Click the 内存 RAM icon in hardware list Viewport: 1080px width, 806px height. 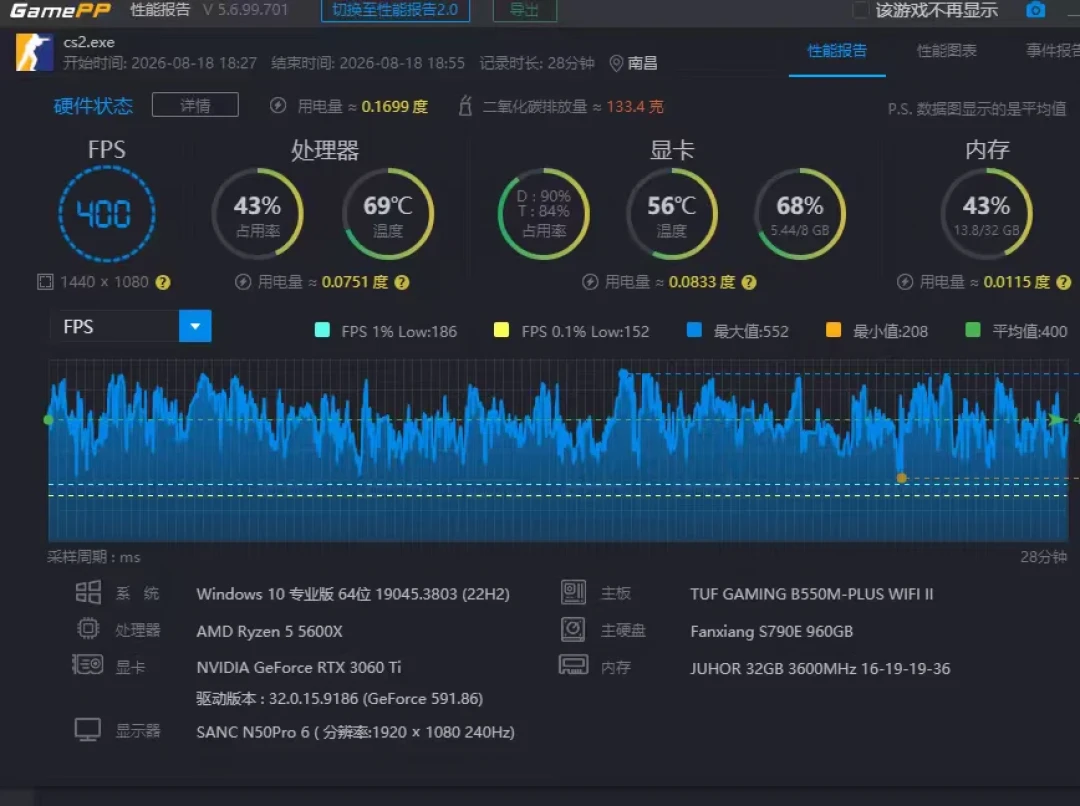pos(573,665)
